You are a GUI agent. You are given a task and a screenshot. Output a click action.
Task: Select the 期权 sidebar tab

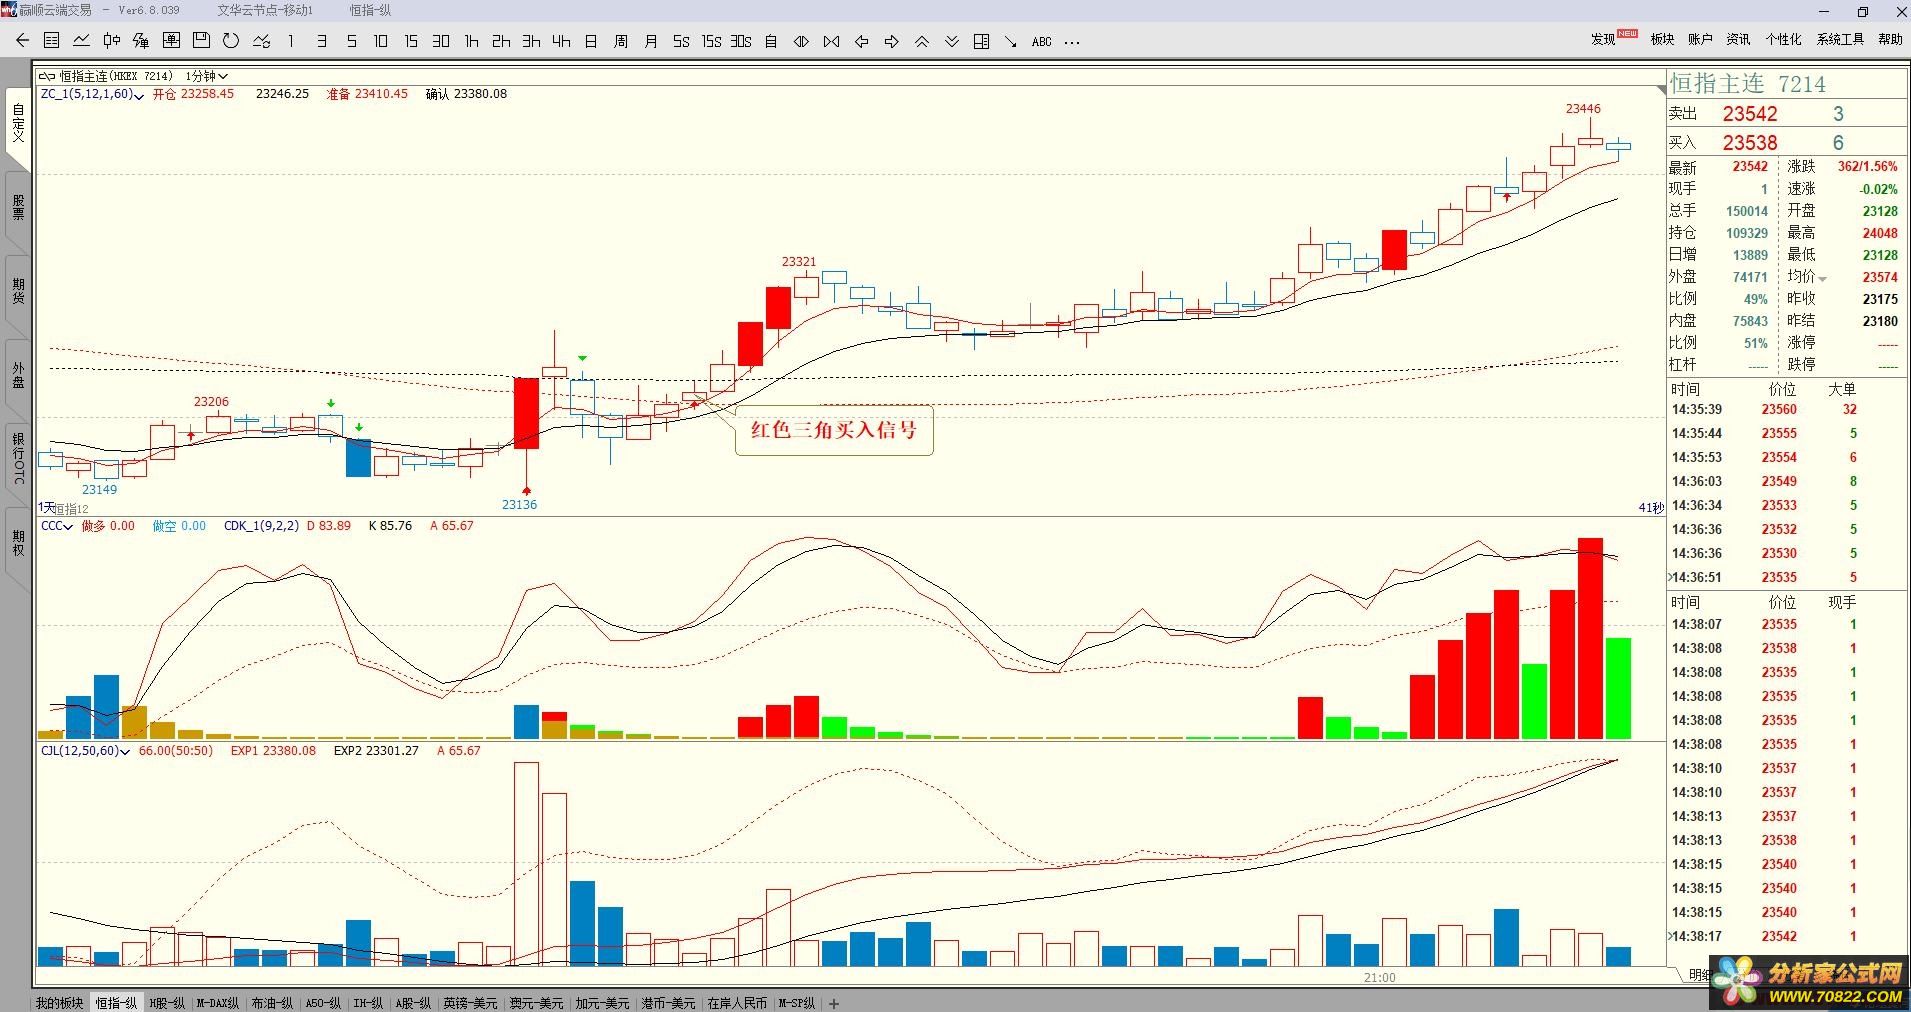(x=18, y=543)
